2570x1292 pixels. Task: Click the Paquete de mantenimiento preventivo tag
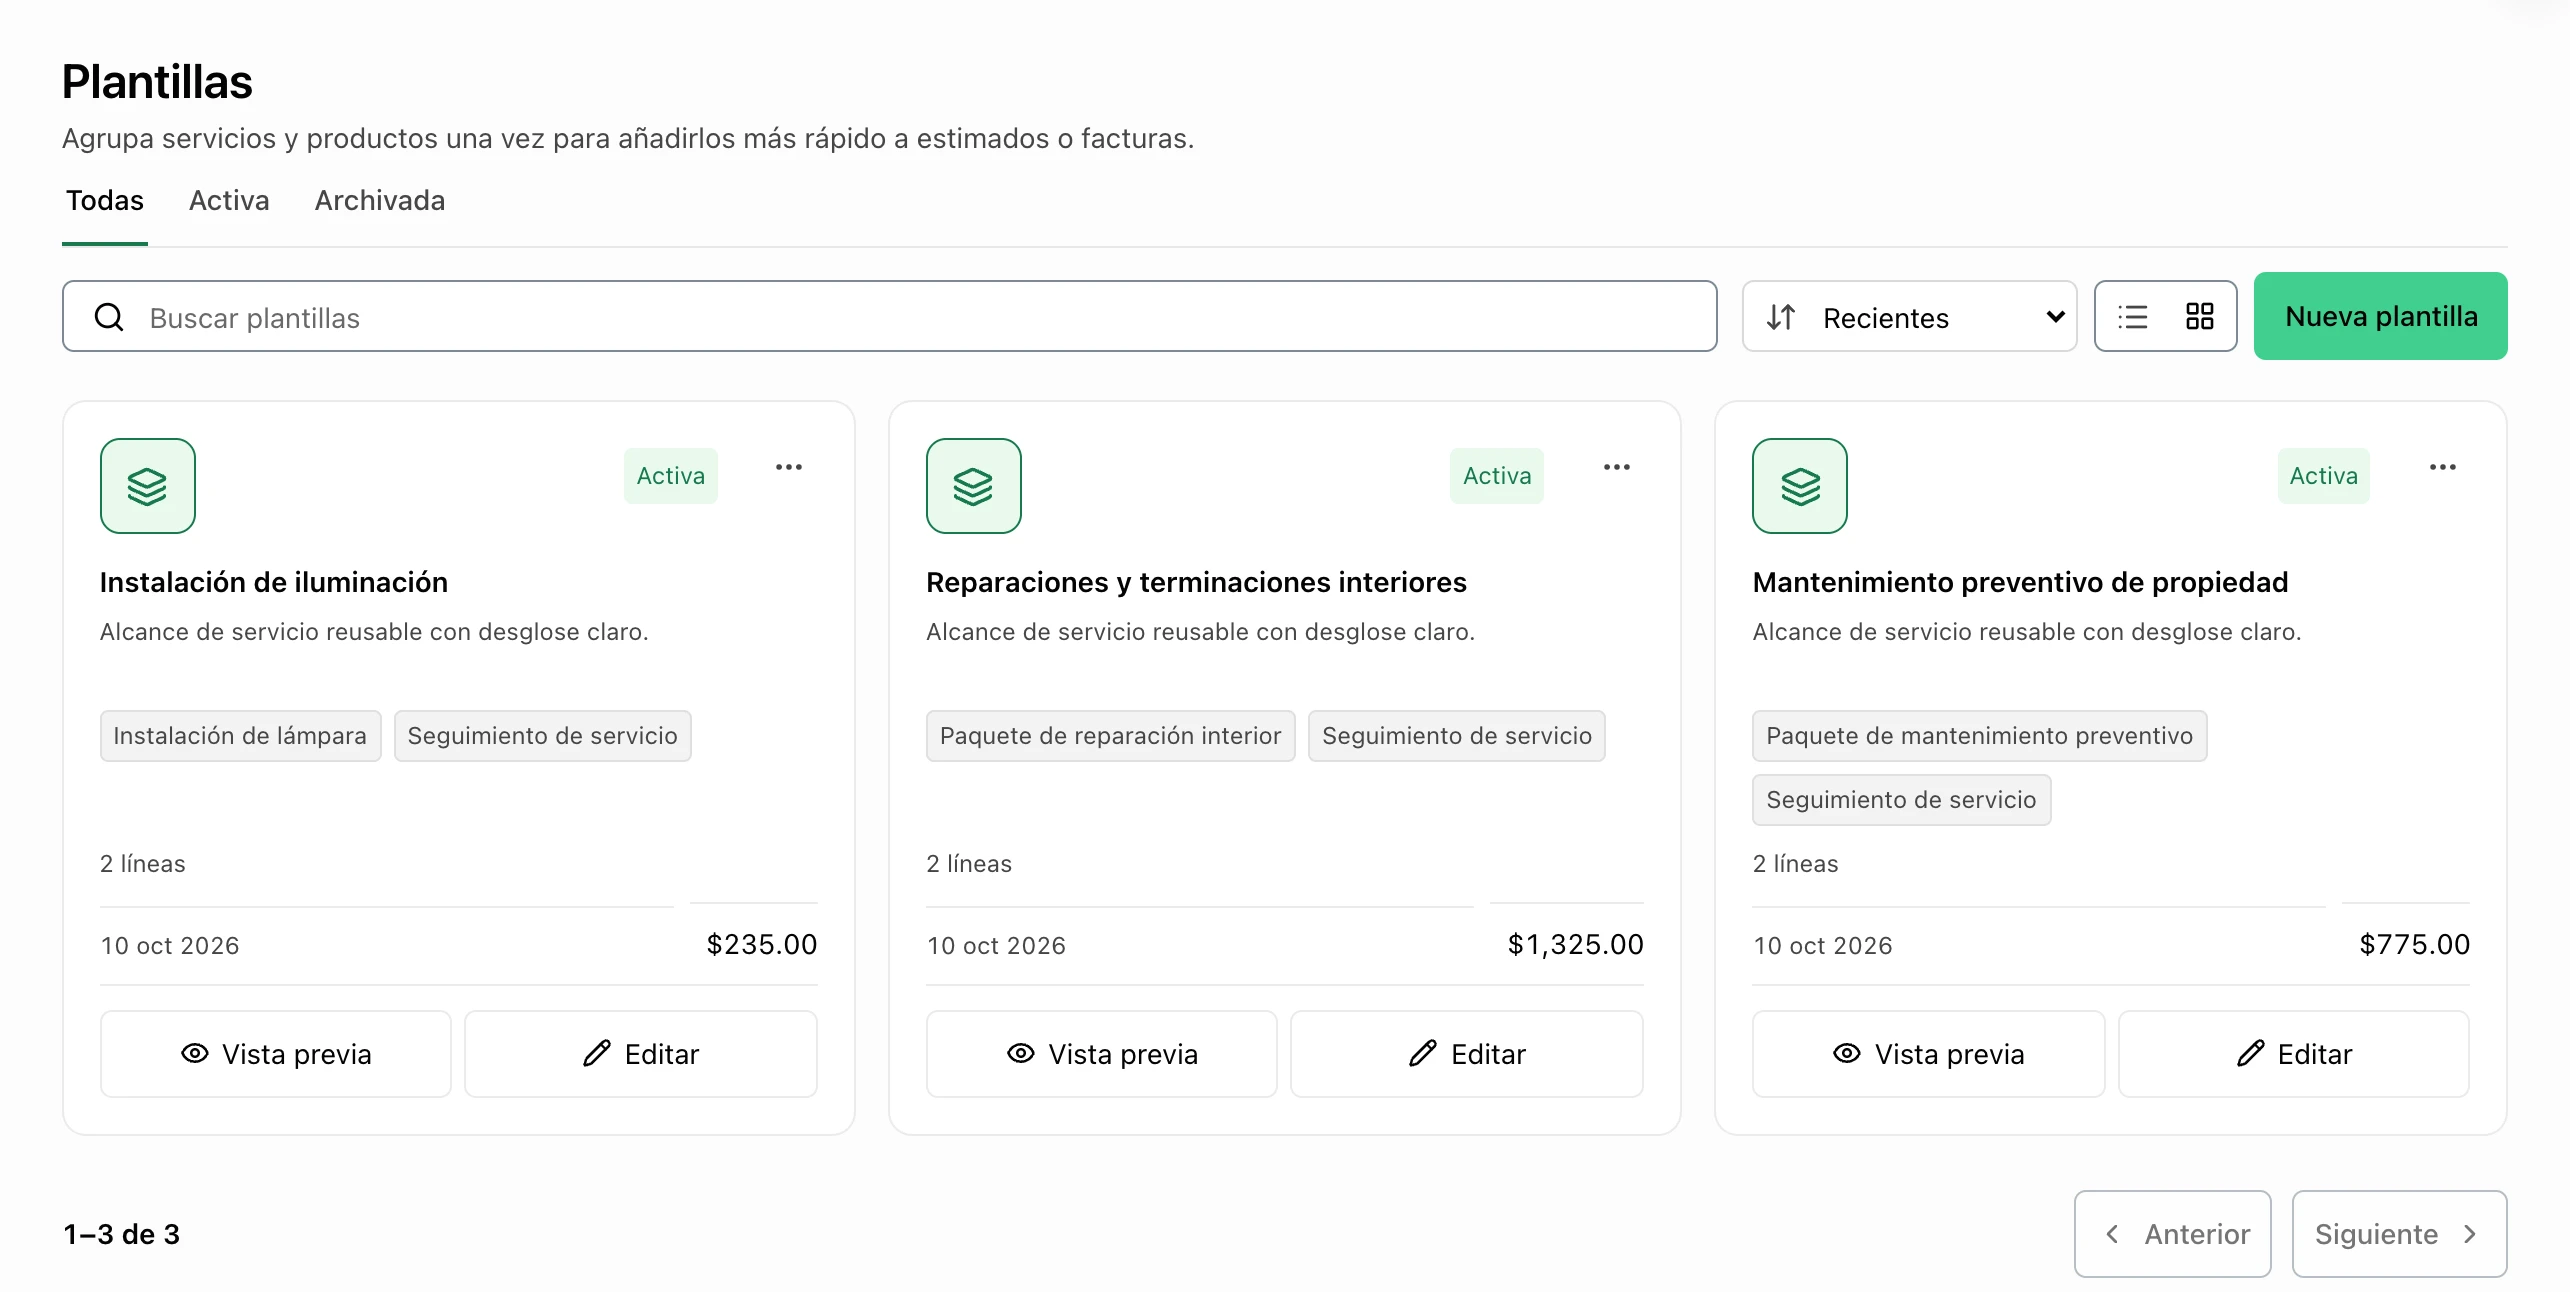pyautogui.click(x=1979, y=736)
